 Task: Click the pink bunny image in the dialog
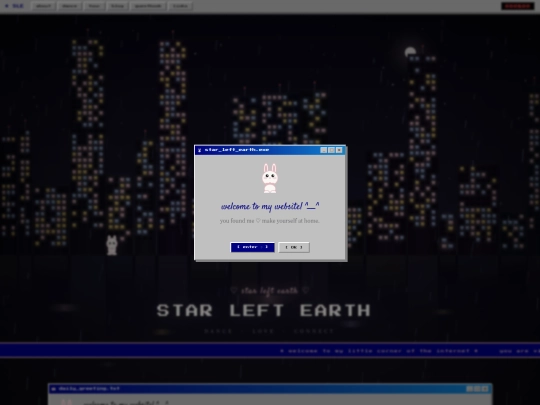[270, 178]
